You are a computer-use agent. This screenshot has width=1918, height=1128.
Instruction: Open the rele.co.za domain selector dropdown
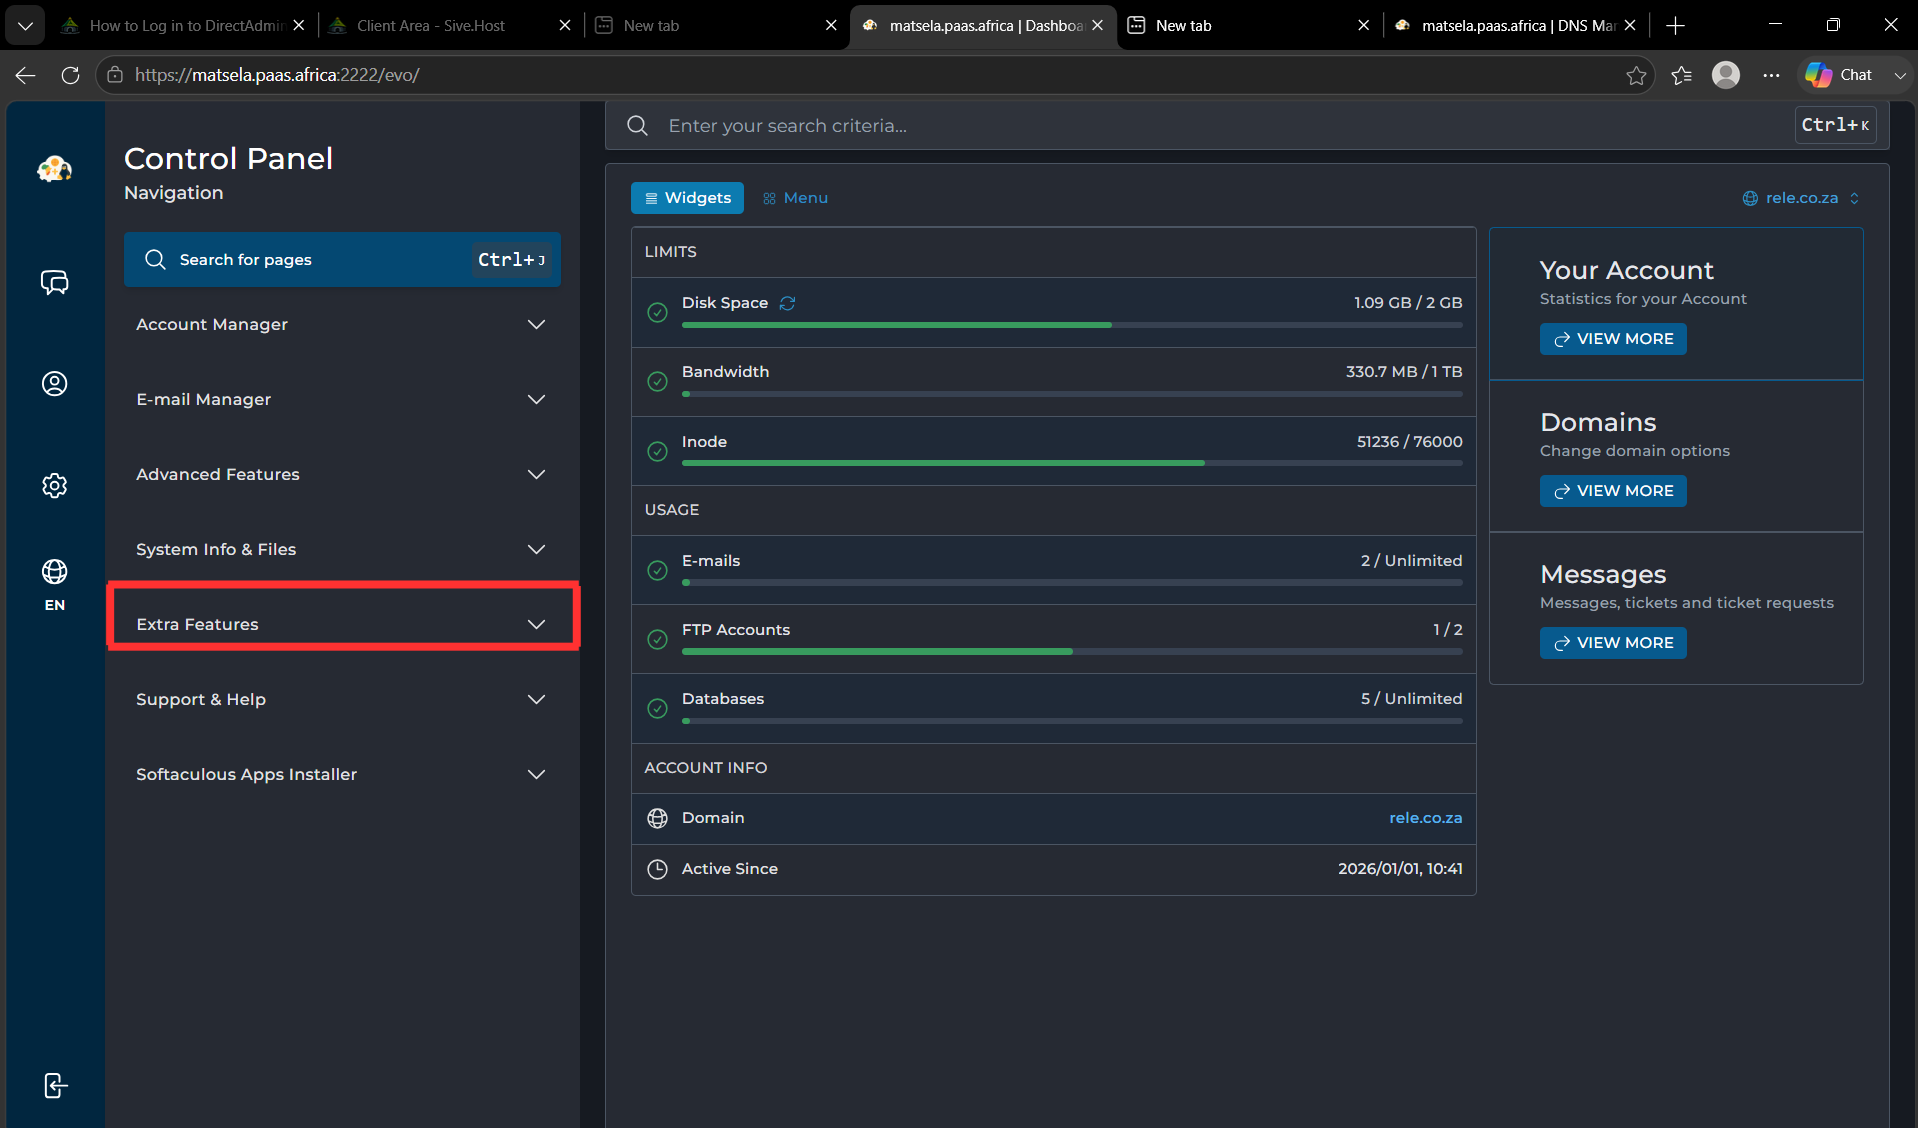(1801, 198)
